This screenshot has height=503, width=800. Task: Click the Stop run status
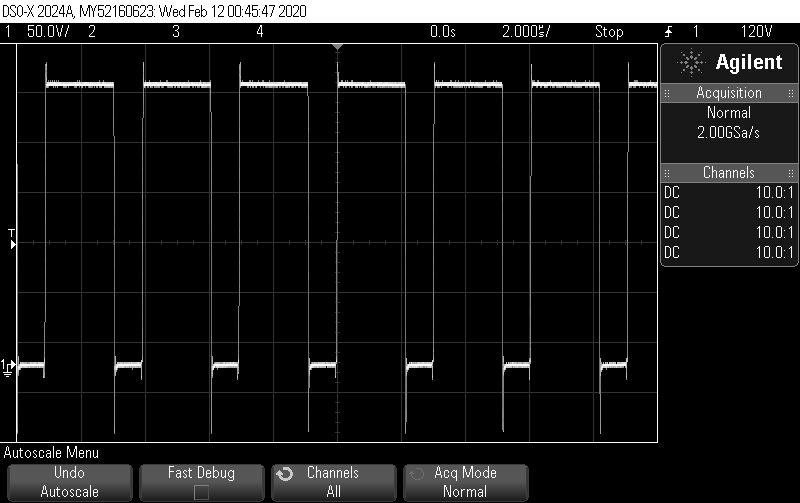pos(609,32)
